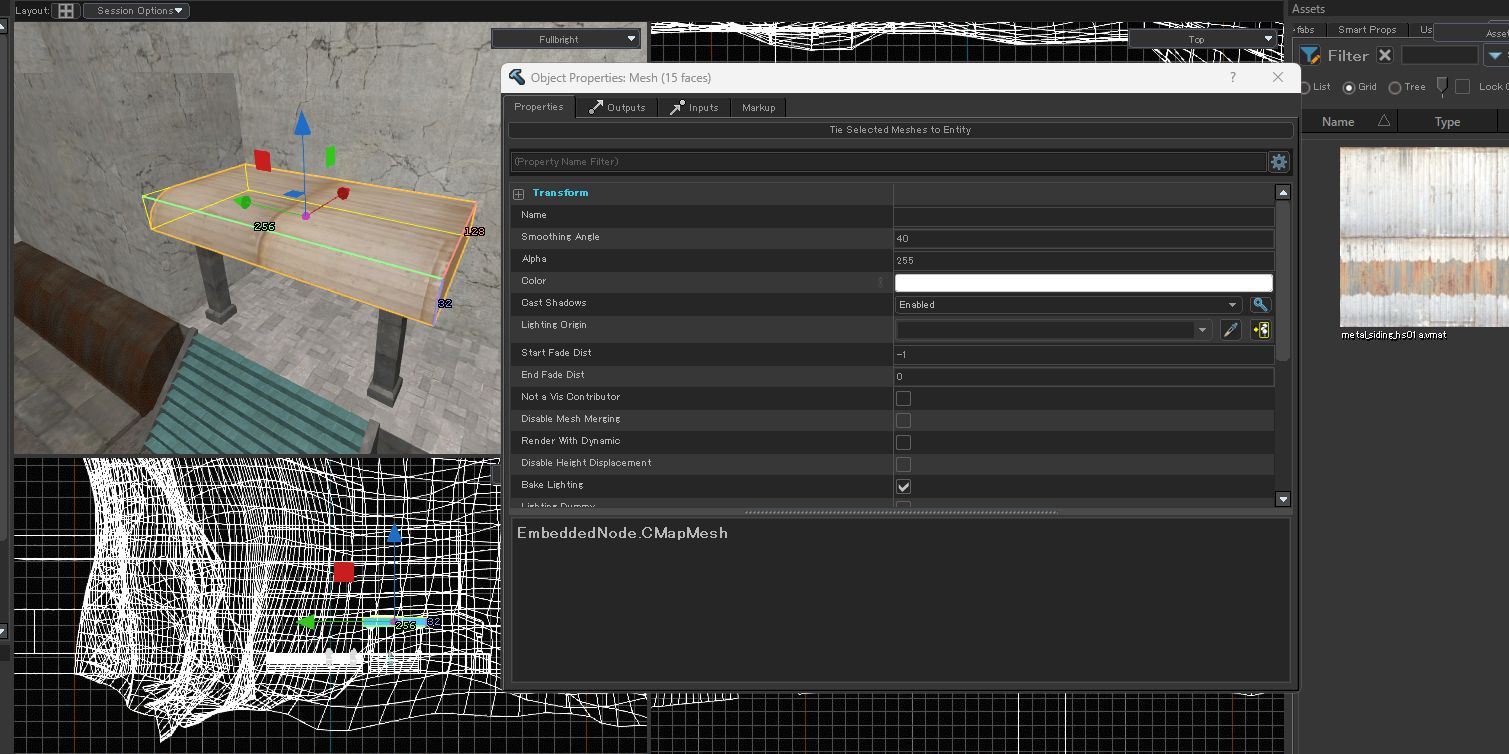Image resolution: width=1509 pixels, height=754 pixels.
Task: Click the four-pane Layout grid icon
Action: click(x=66, y=11)
